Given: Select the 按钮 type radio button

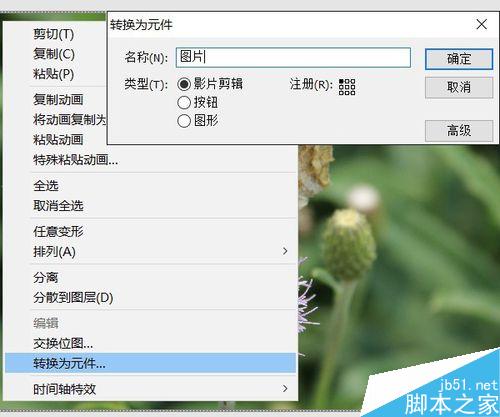Looking at the screenshot, I should [184, 103].
